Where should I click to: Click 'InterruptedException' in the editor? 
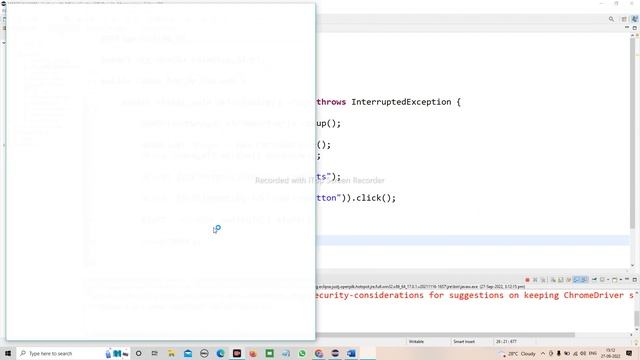click(401, 102)
